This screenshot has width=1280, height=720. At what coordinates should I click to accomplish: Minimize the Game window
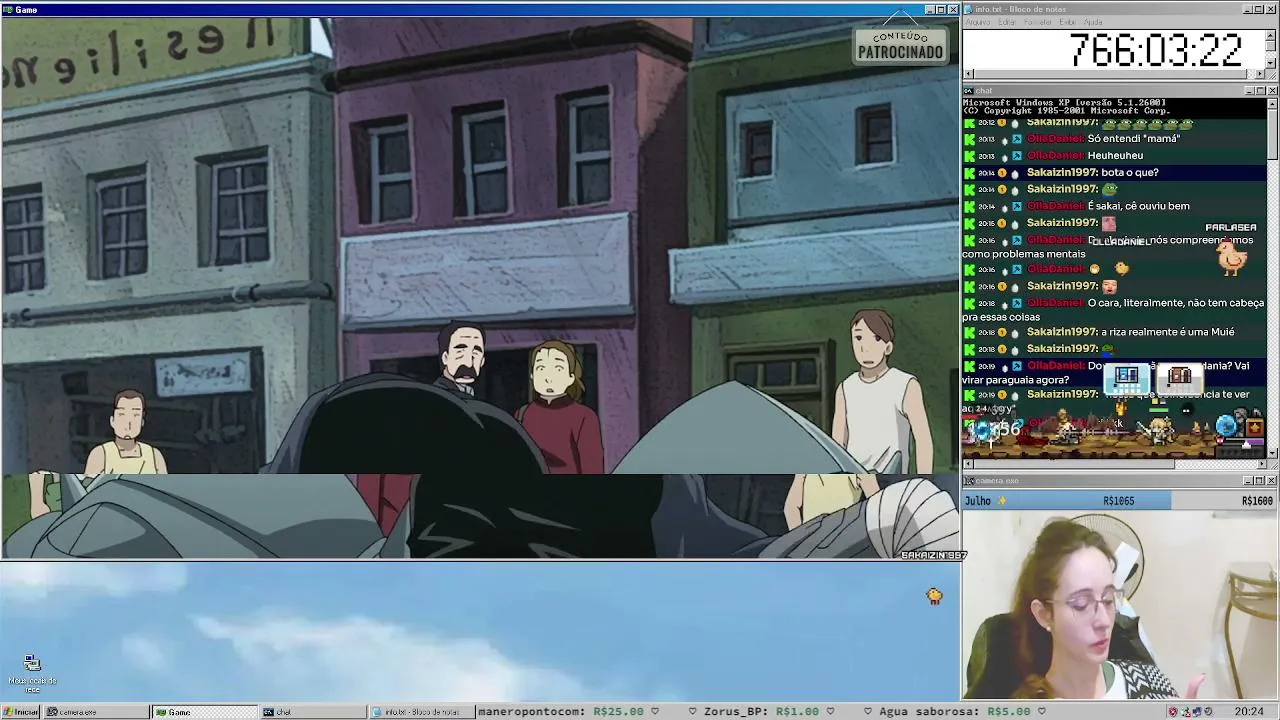[929, 10]
